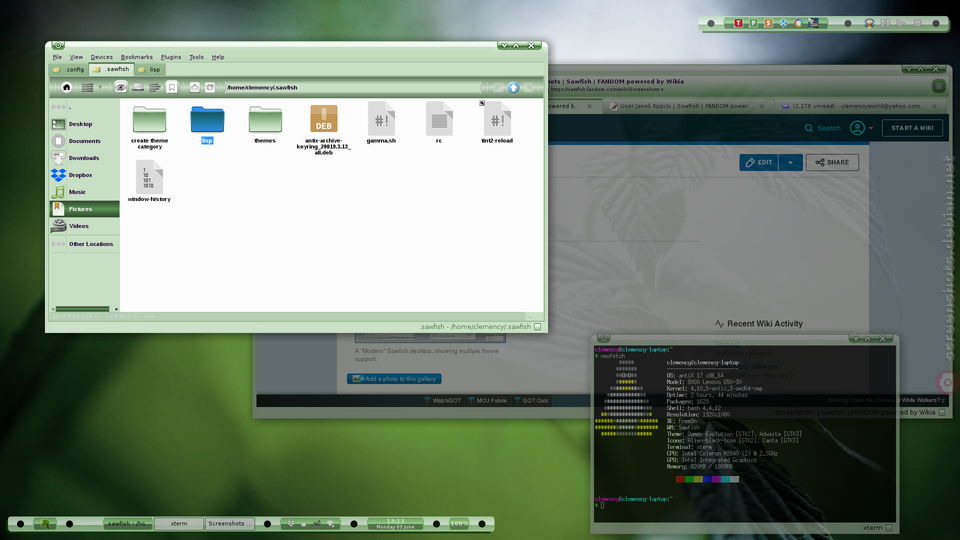Viewport: 960px width, 540px height.
Task: Switch to xterm in the taskbar
Action: click(x=179, y=523)
